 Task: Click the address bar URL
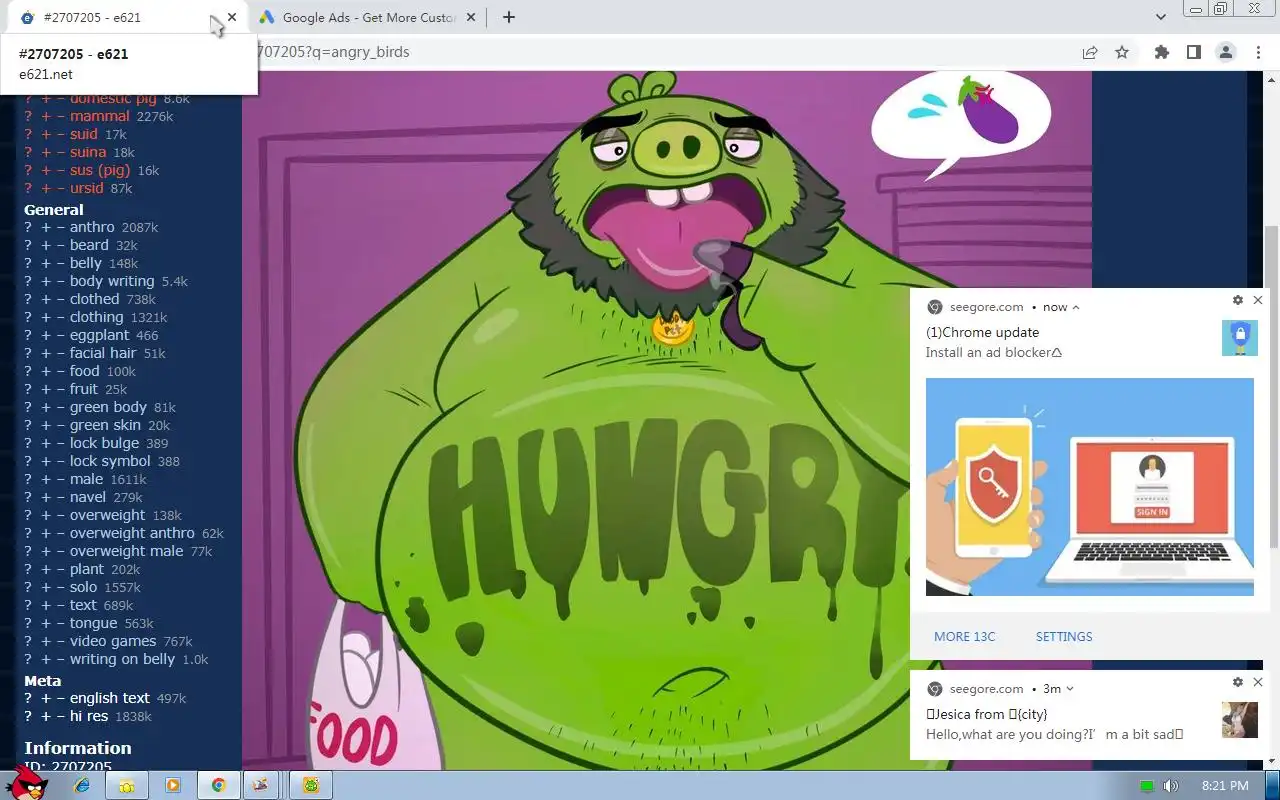click(335, 52)
